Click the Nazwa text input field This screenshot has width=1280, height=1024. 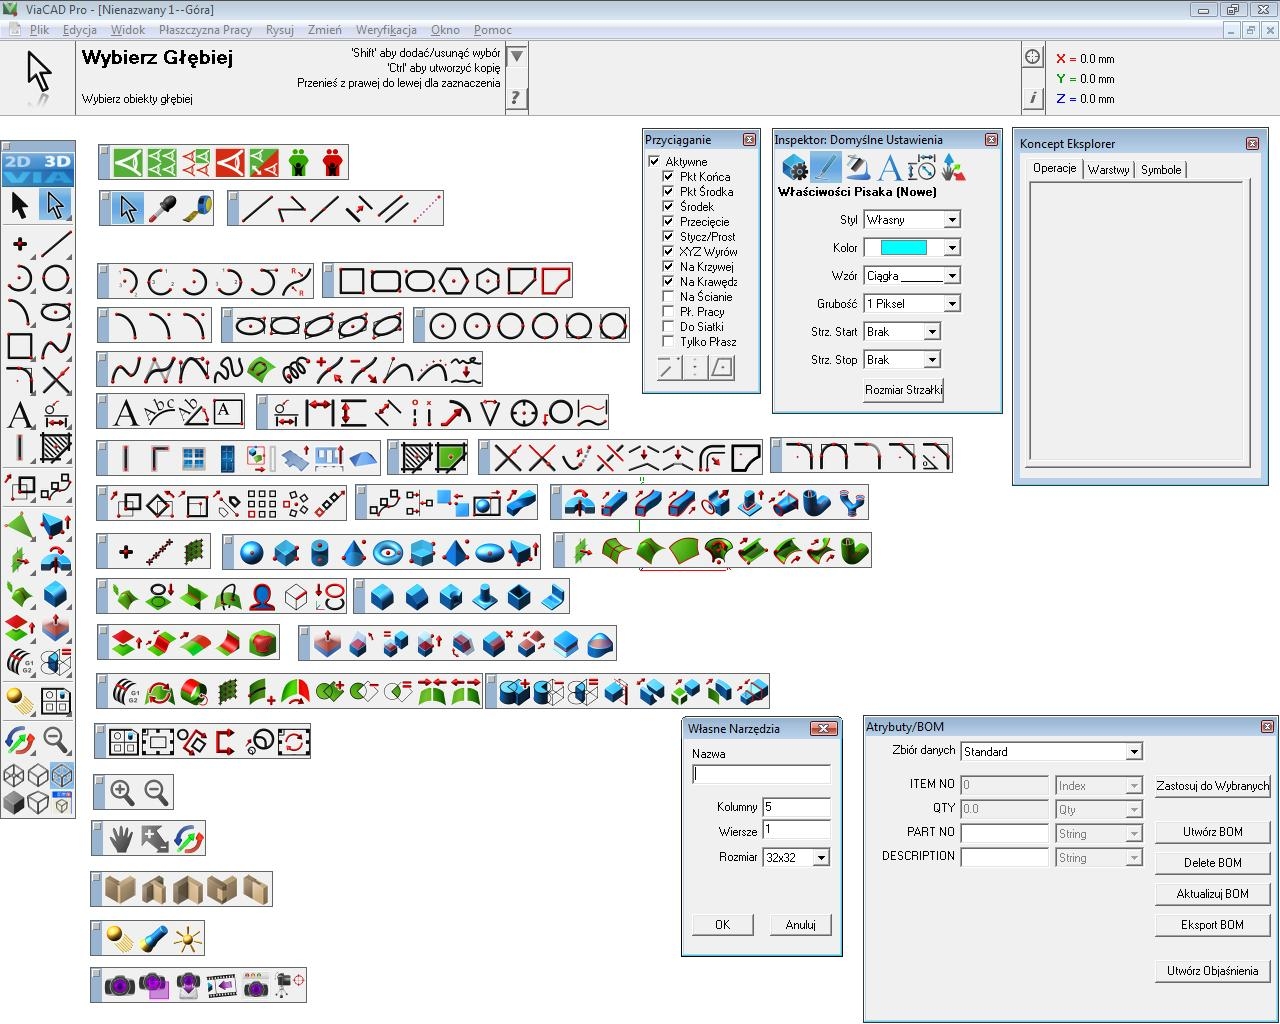761,774
